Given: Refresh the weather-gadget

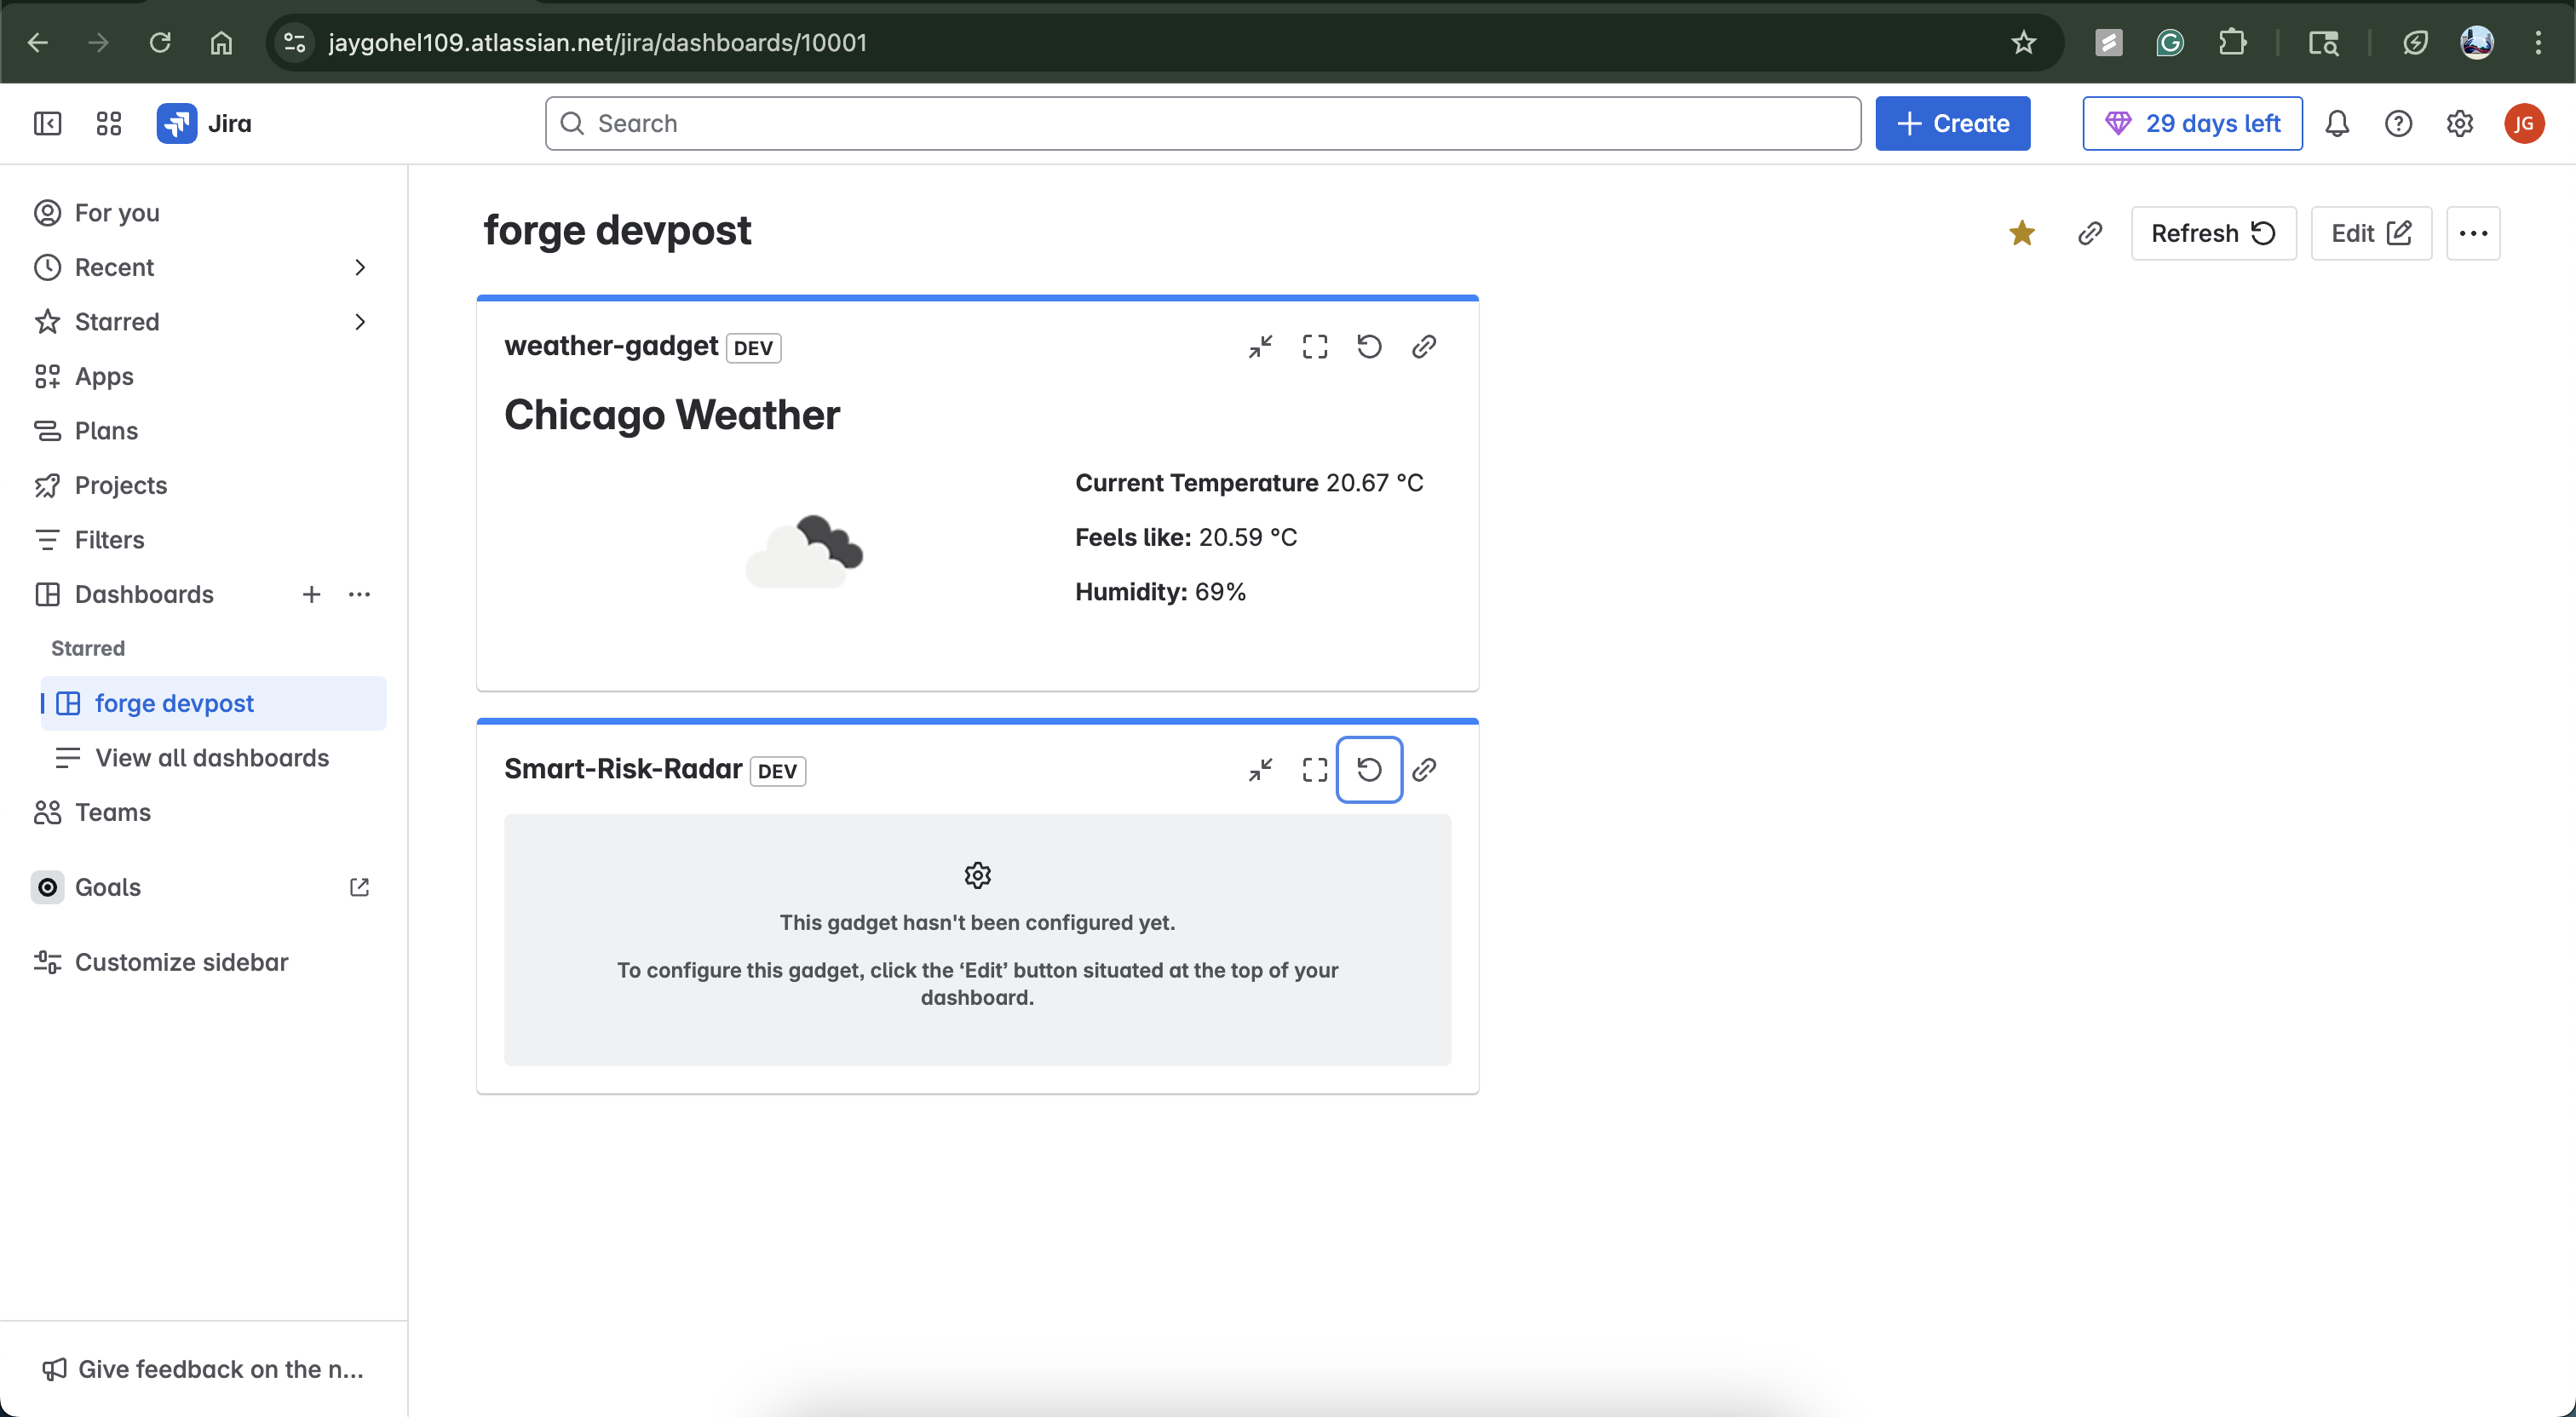Looking at the screenshot, I should [x=1369, y=347].
